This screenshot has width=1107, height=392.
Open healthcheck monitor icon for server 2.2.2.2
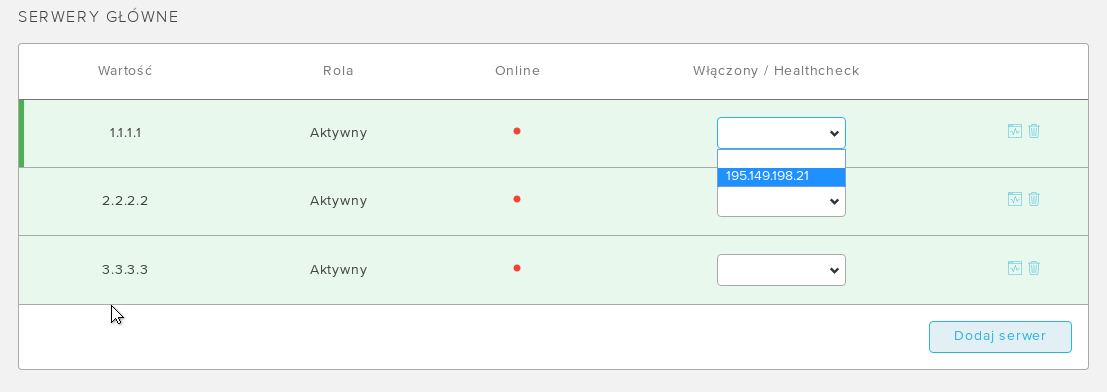pos(1015,198)
